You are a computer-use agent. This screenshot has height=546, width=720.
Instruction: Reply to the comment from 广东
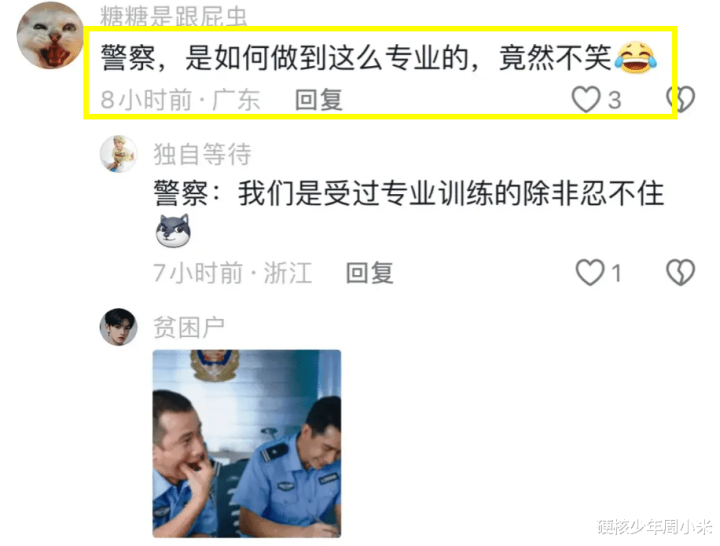click(x=319, y=100)
